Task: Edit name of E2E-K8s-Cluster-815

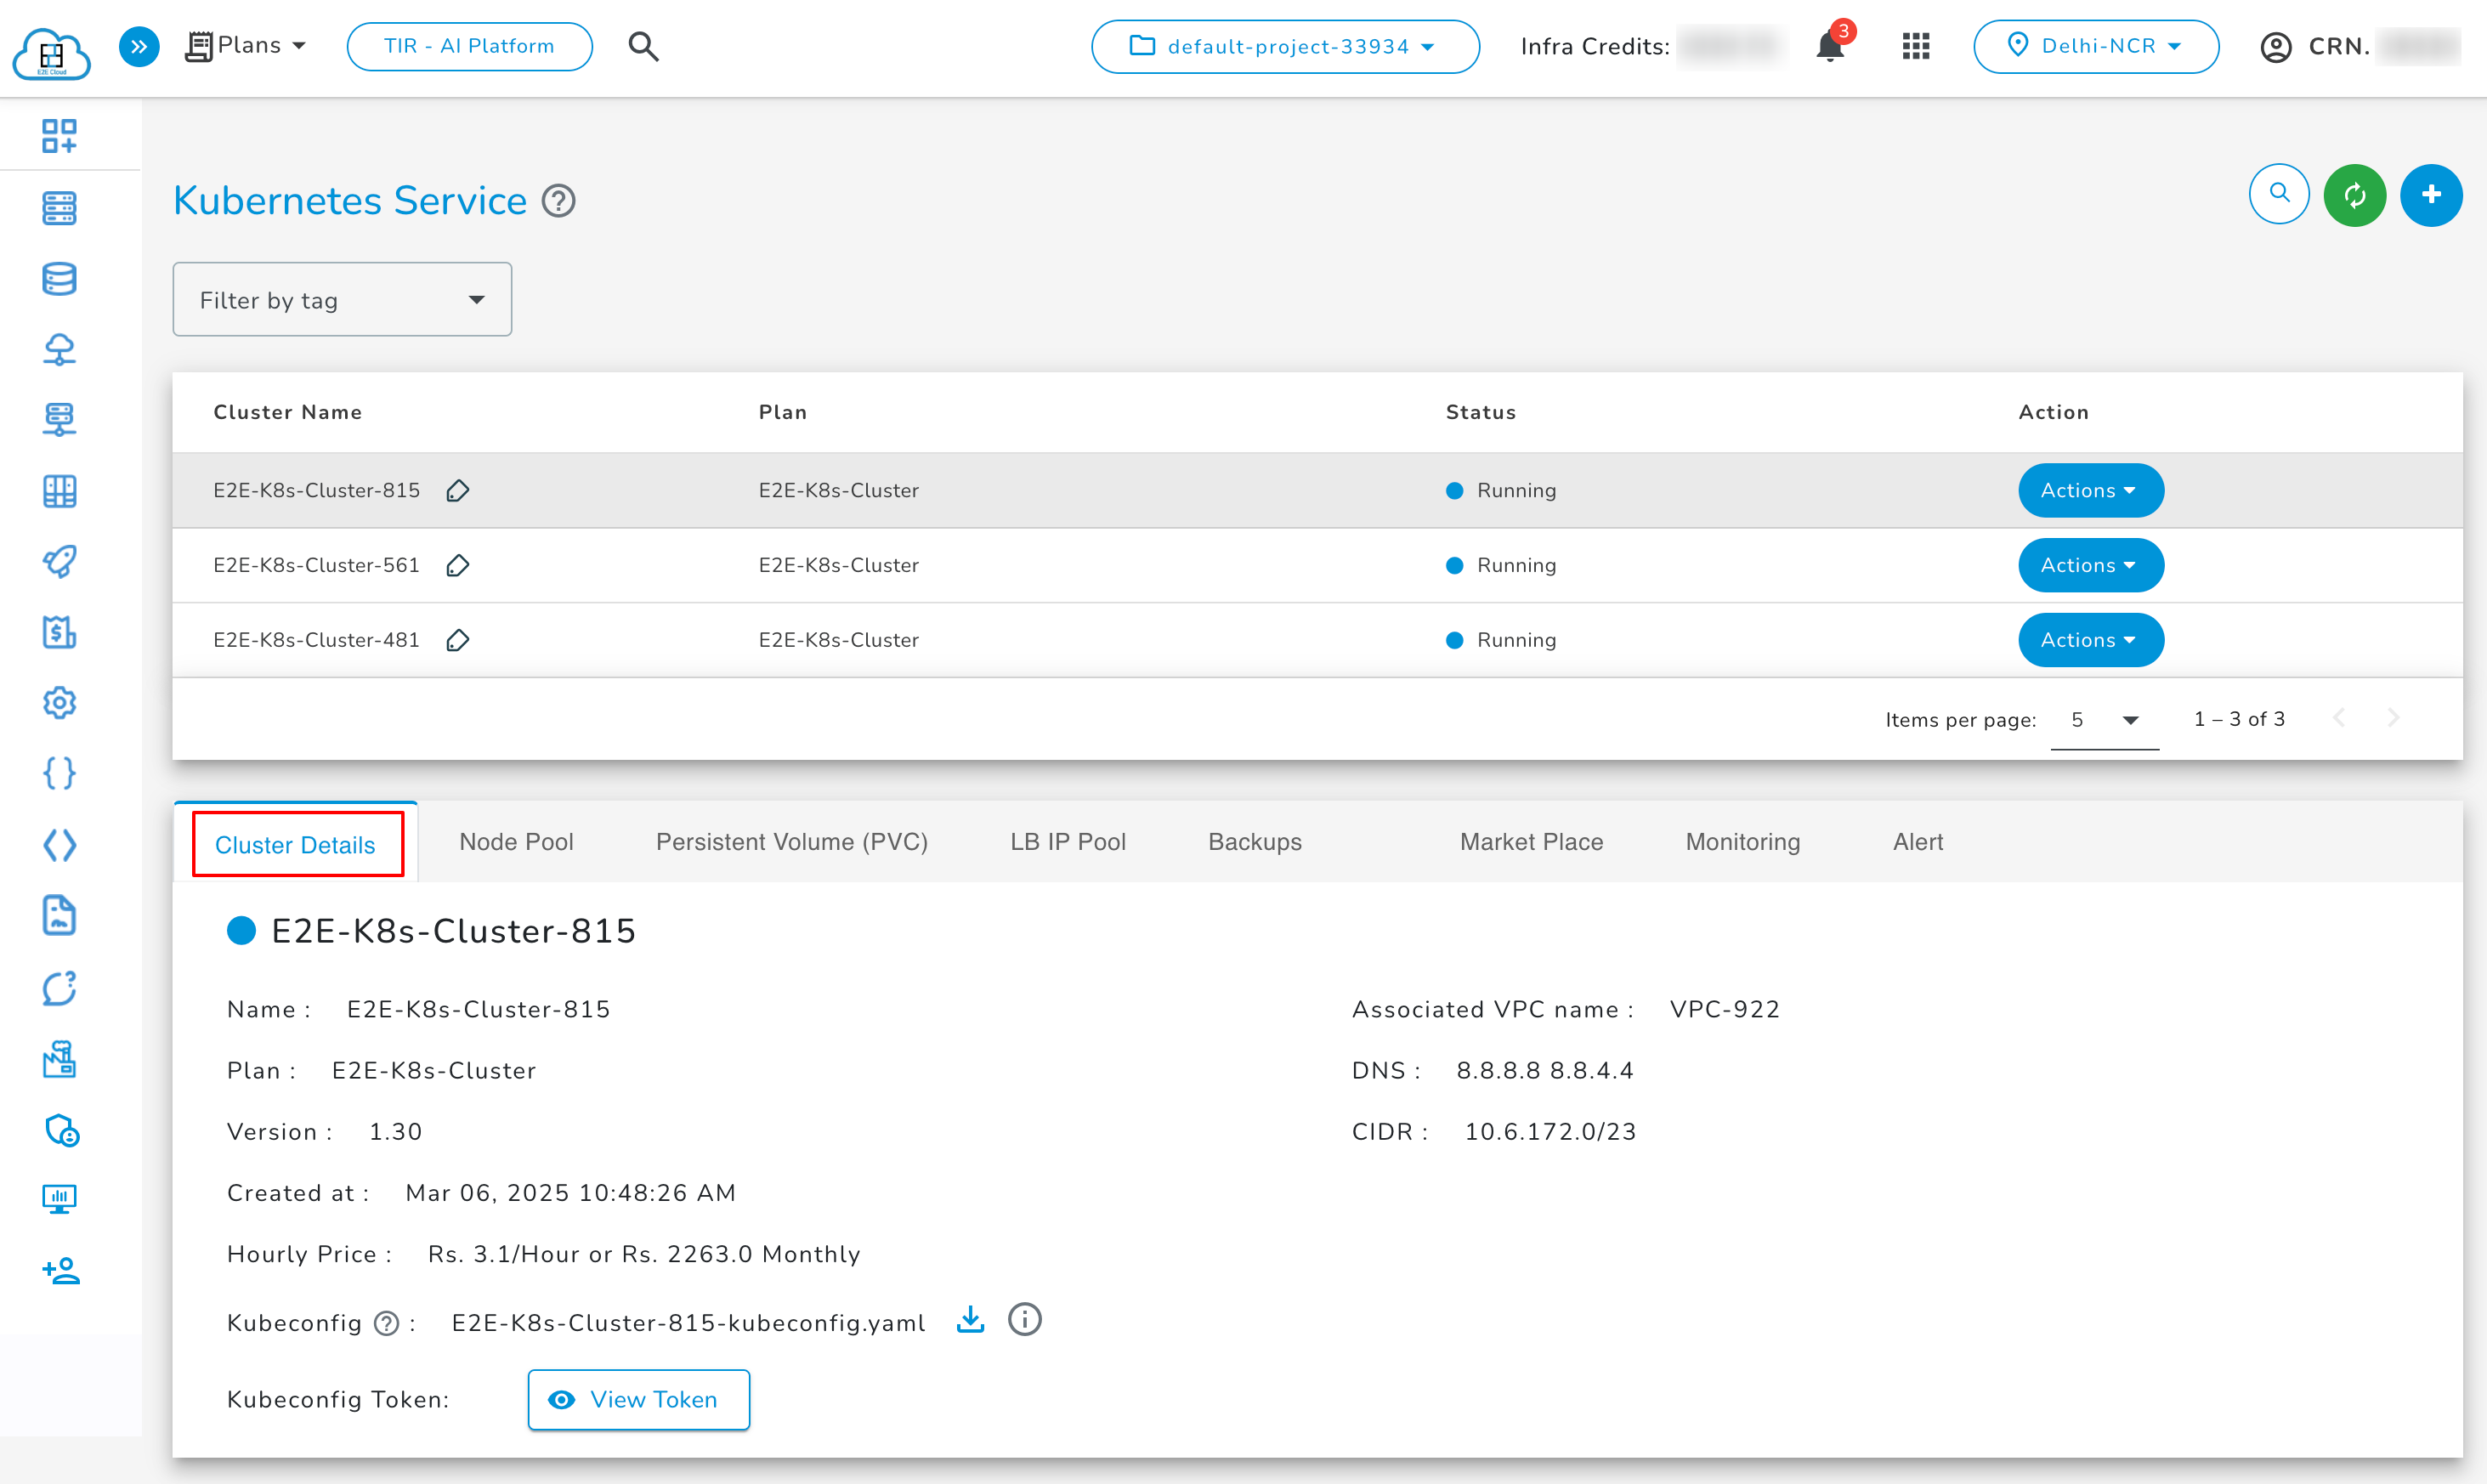Action: 458,490
